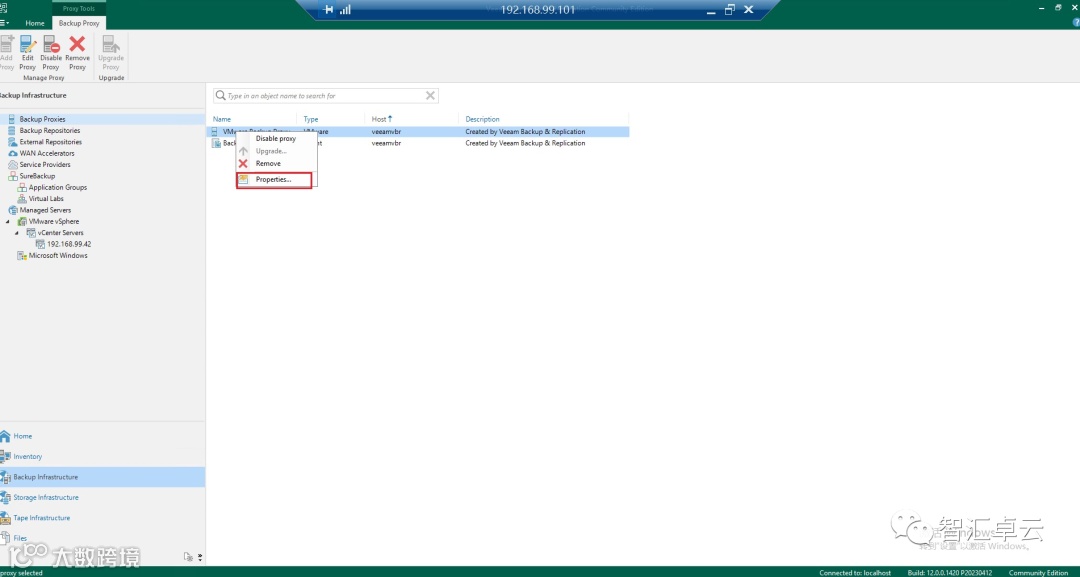Click the Edit Proxy ribbon button
Image resolution: width=1080 pixels, height=577 pixels.
[28, 53]
